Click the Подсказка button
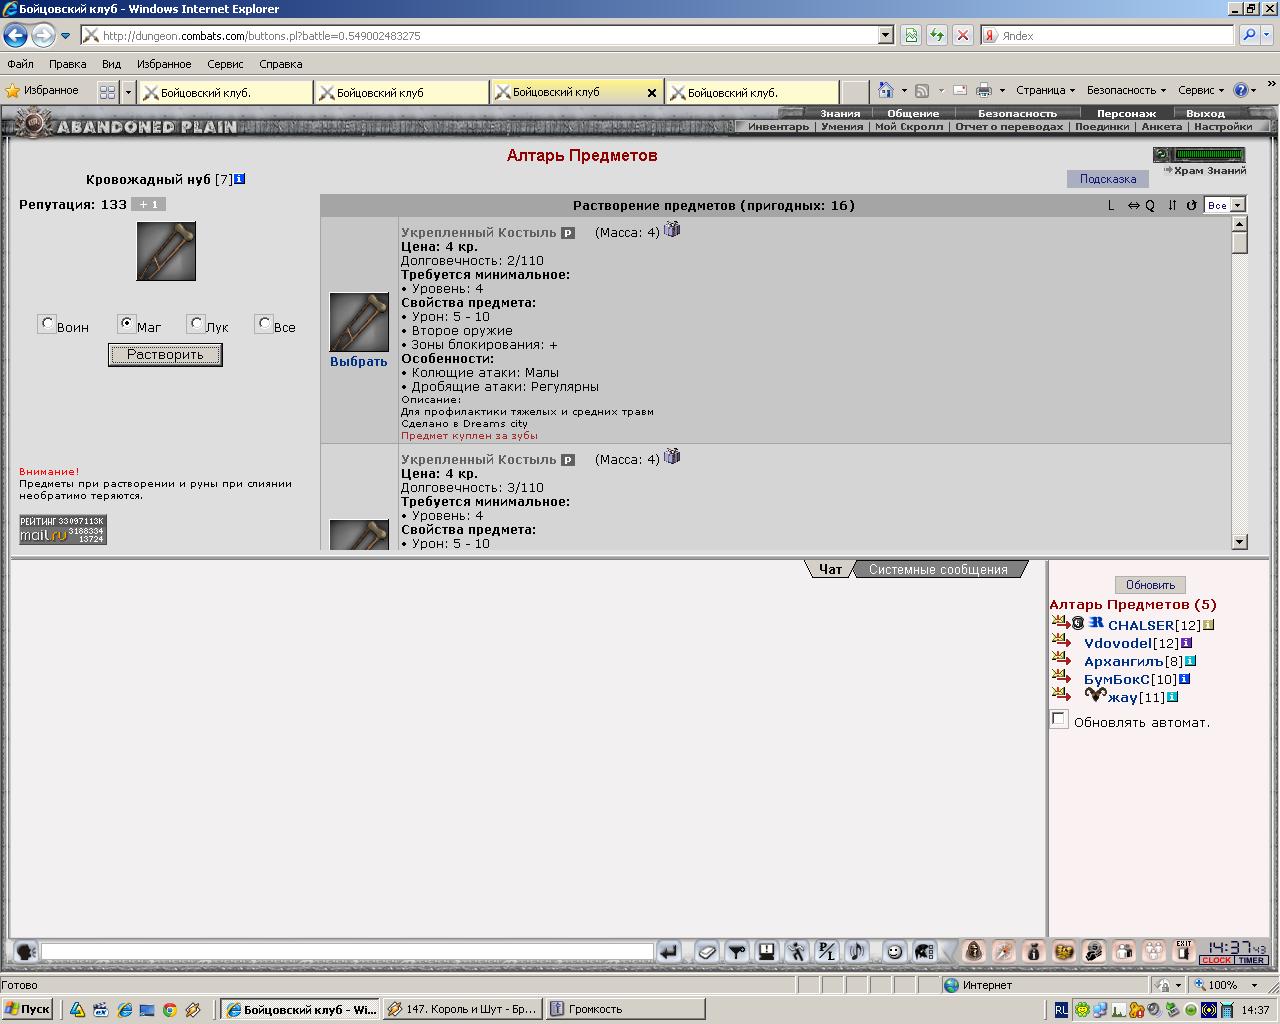 coord(1108,179)
